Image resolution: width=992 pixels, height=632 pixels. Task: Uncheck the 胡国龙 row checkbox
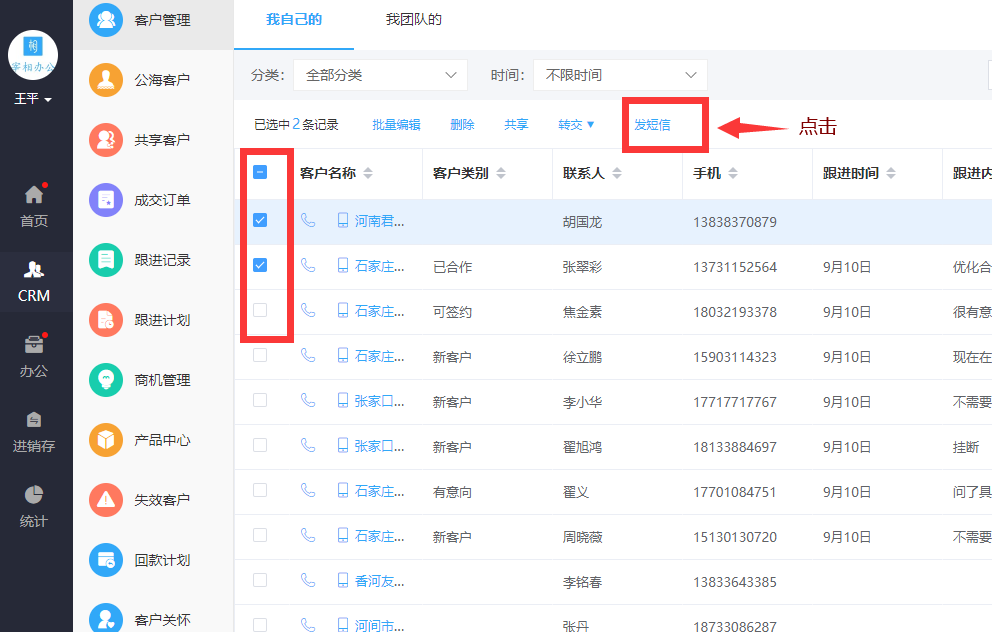(x=260, y=220)
